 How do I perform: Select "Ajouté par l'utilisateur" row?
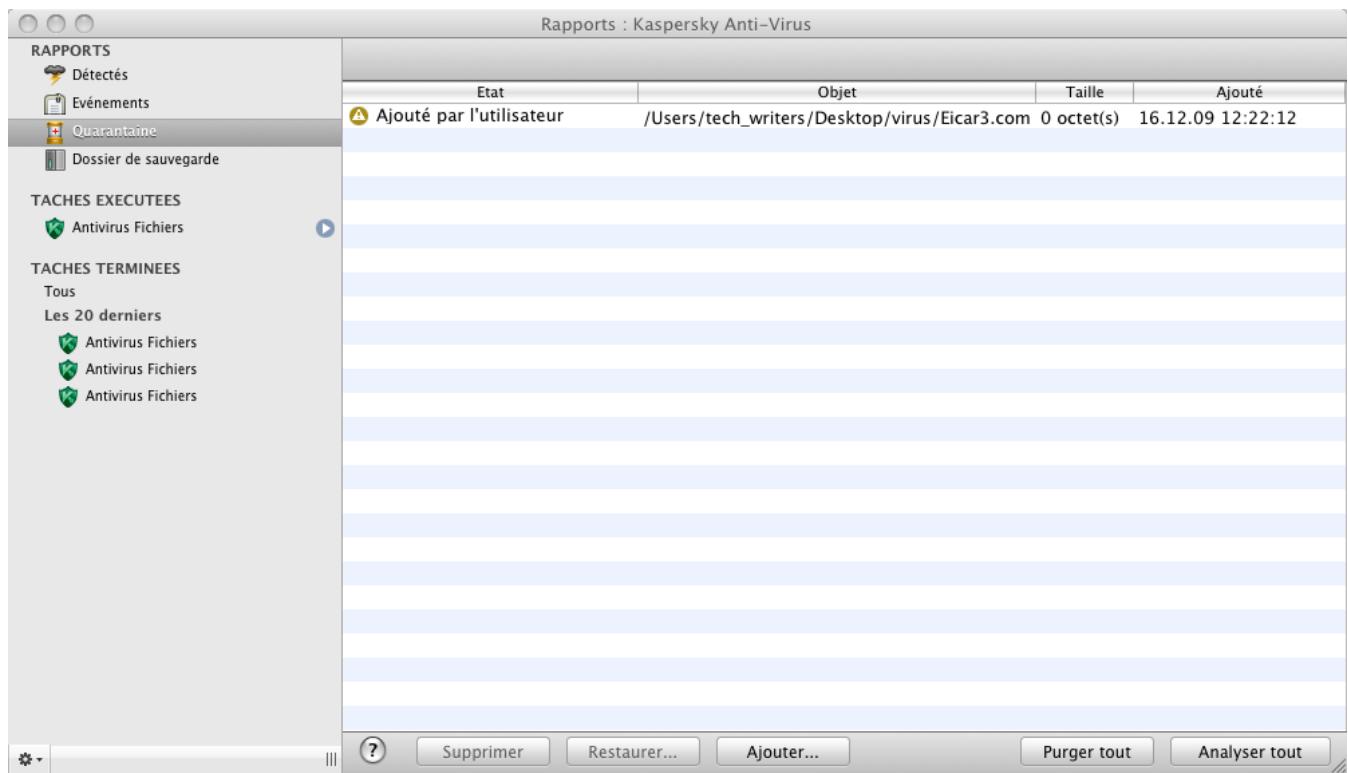click(845, 116)
